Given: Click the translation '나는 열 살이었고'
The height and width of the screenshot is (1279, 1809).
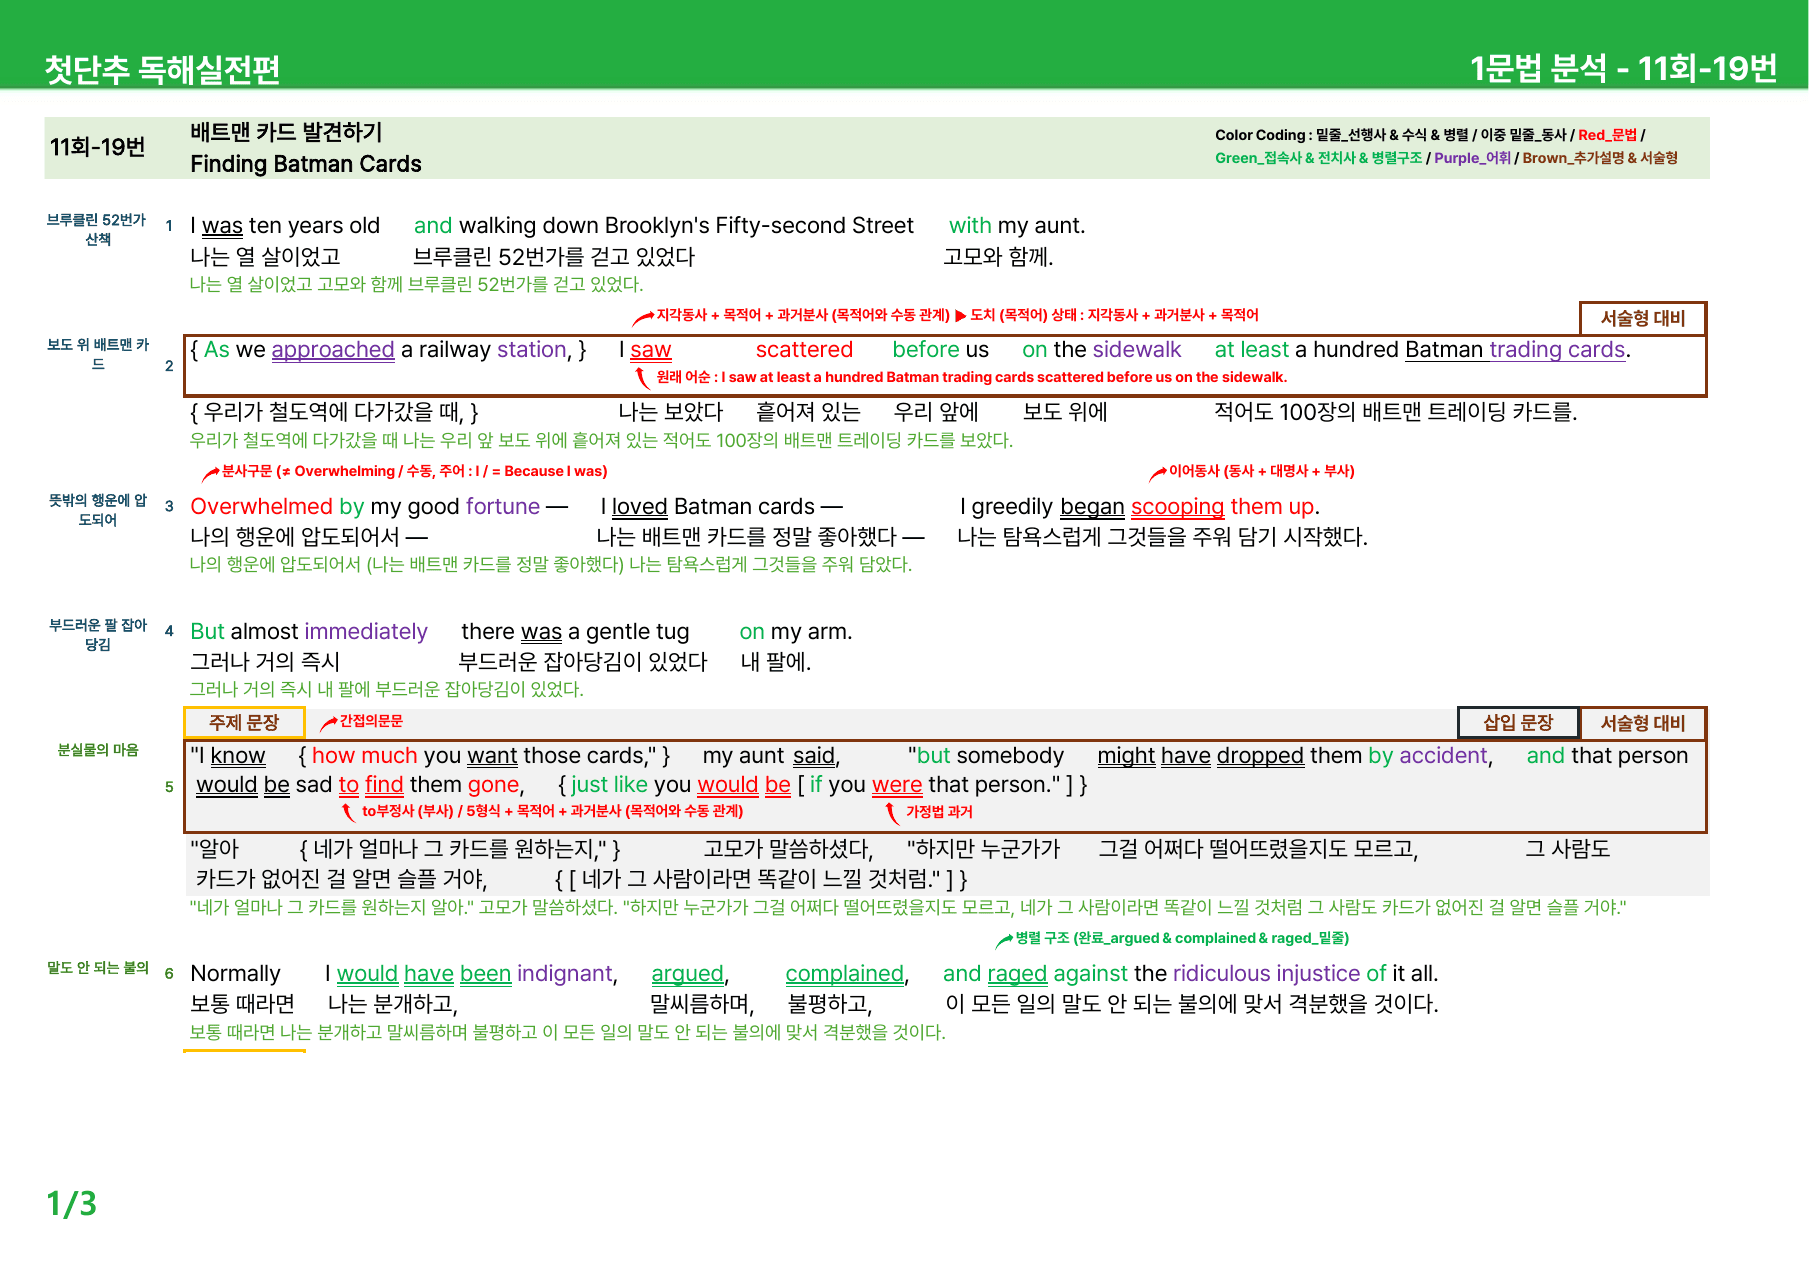Looking at the screenshot, I should pyautogui.click(x=265, y=257).
